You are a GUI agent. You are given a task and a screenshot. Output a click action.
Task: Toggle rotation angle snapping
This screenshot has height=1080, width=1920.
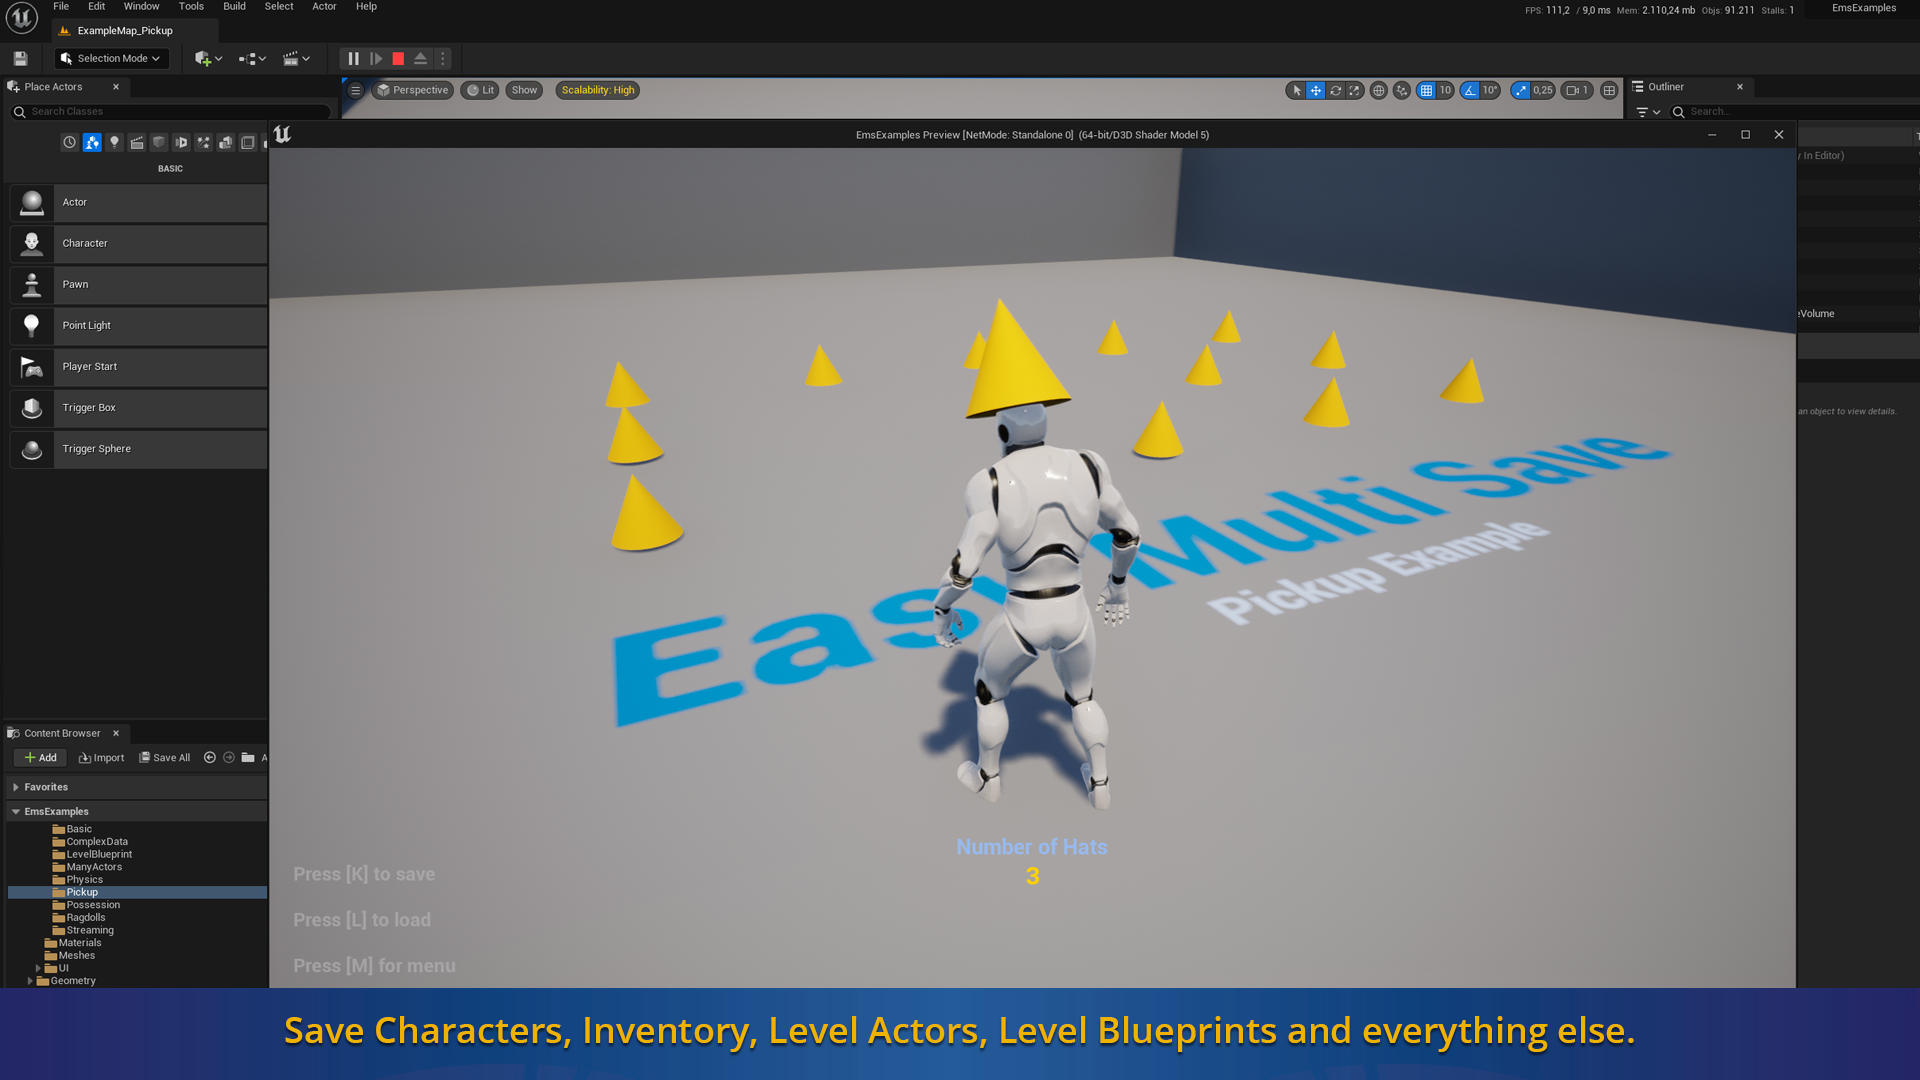tap(1469, 90)
